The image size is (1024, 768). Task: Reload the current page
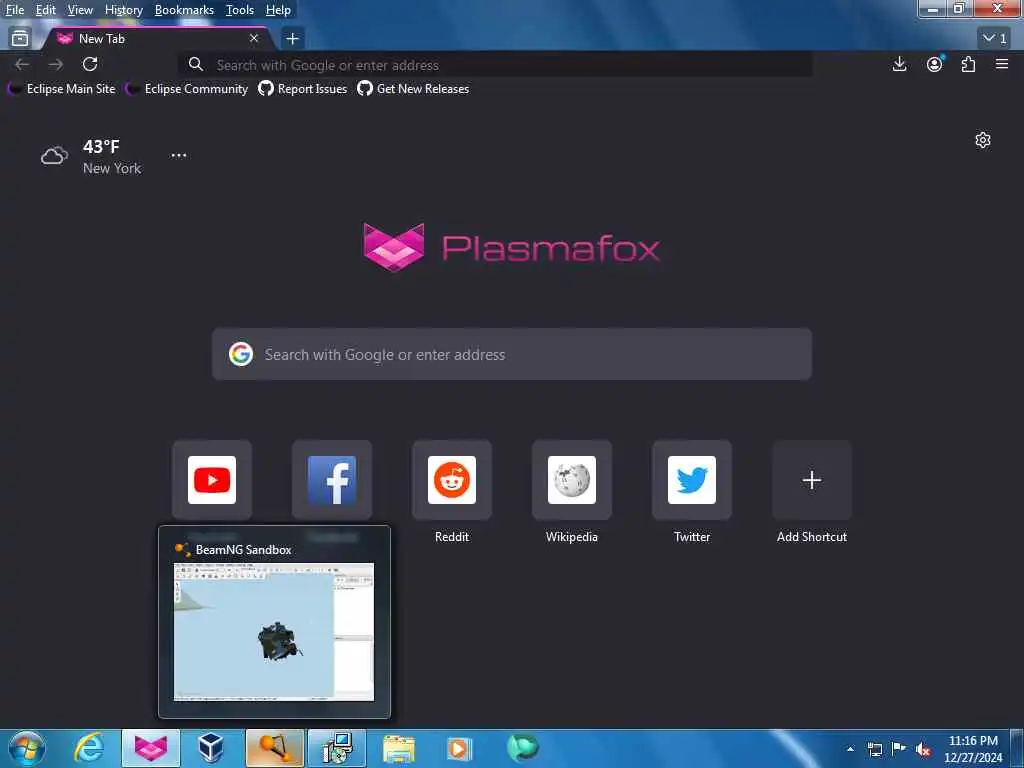coord(90,64)
